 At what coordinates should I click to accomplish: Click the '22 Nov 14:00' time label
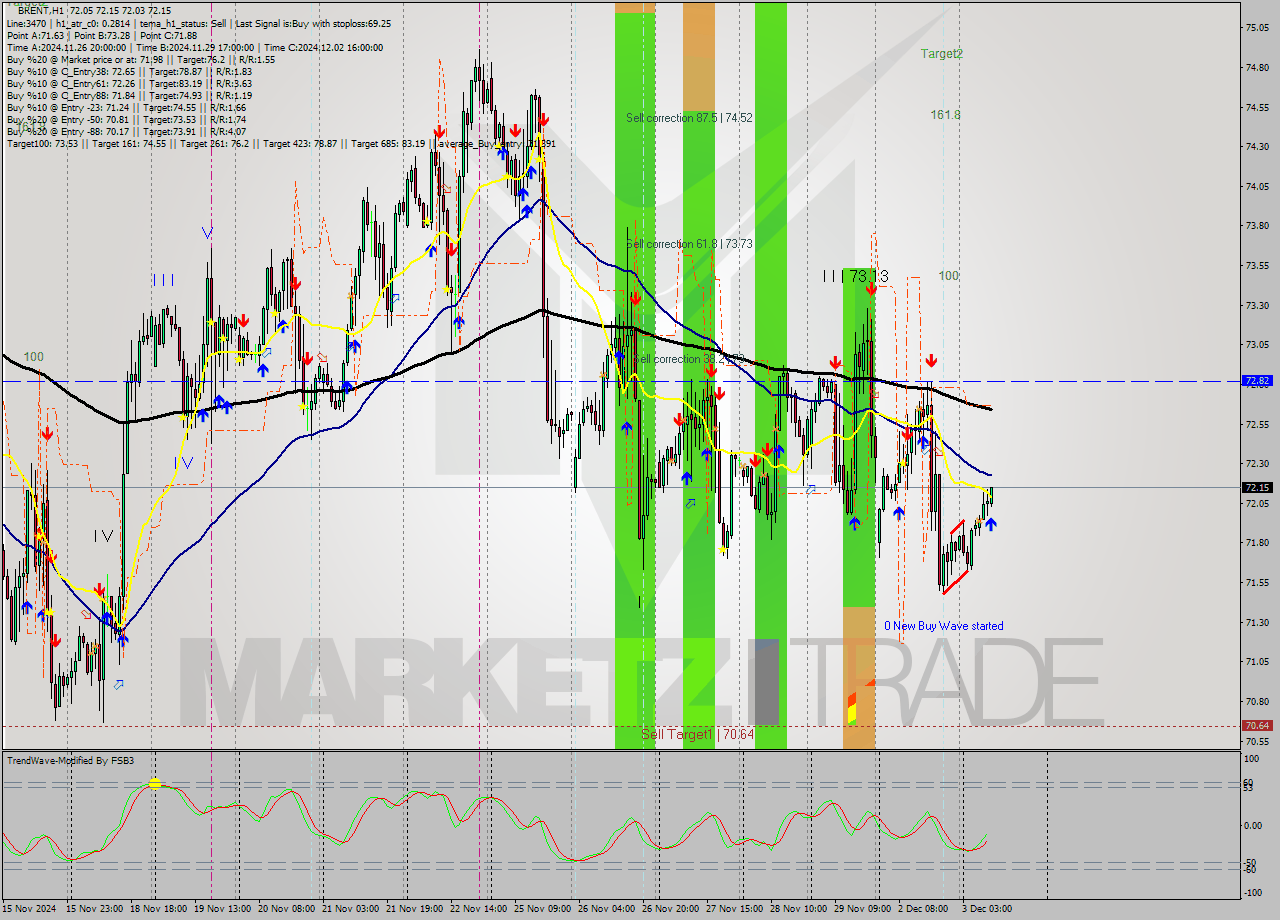(x=476, y=909)
